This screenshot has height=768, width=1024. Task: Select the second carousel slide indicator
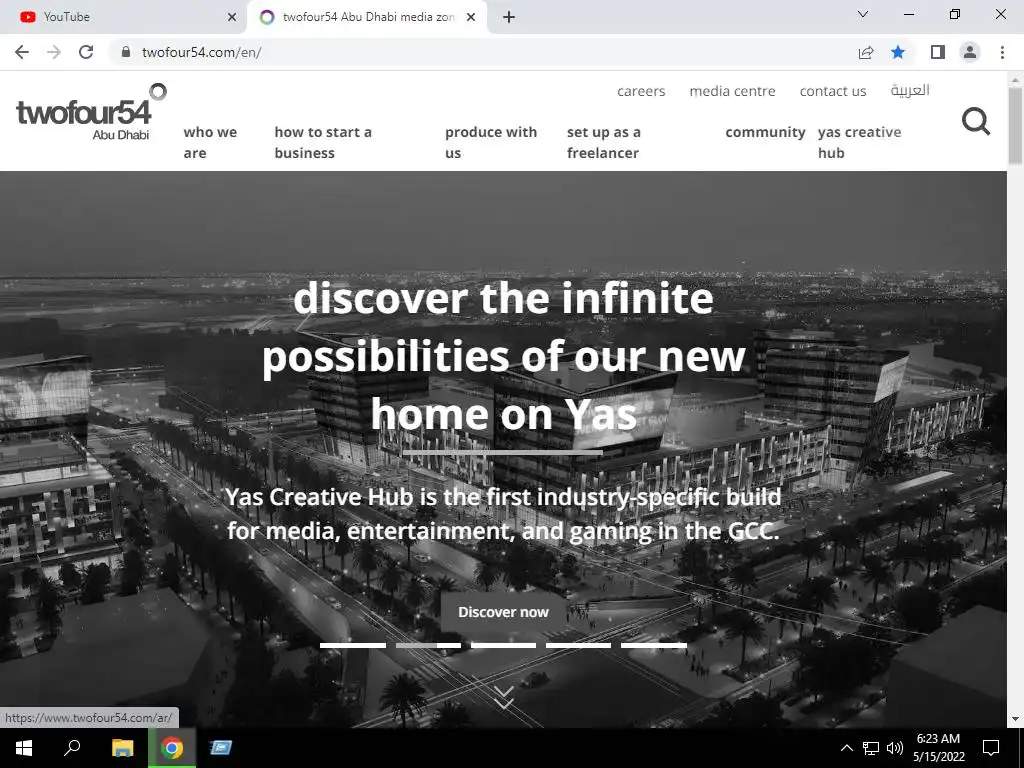pos(428,645)
